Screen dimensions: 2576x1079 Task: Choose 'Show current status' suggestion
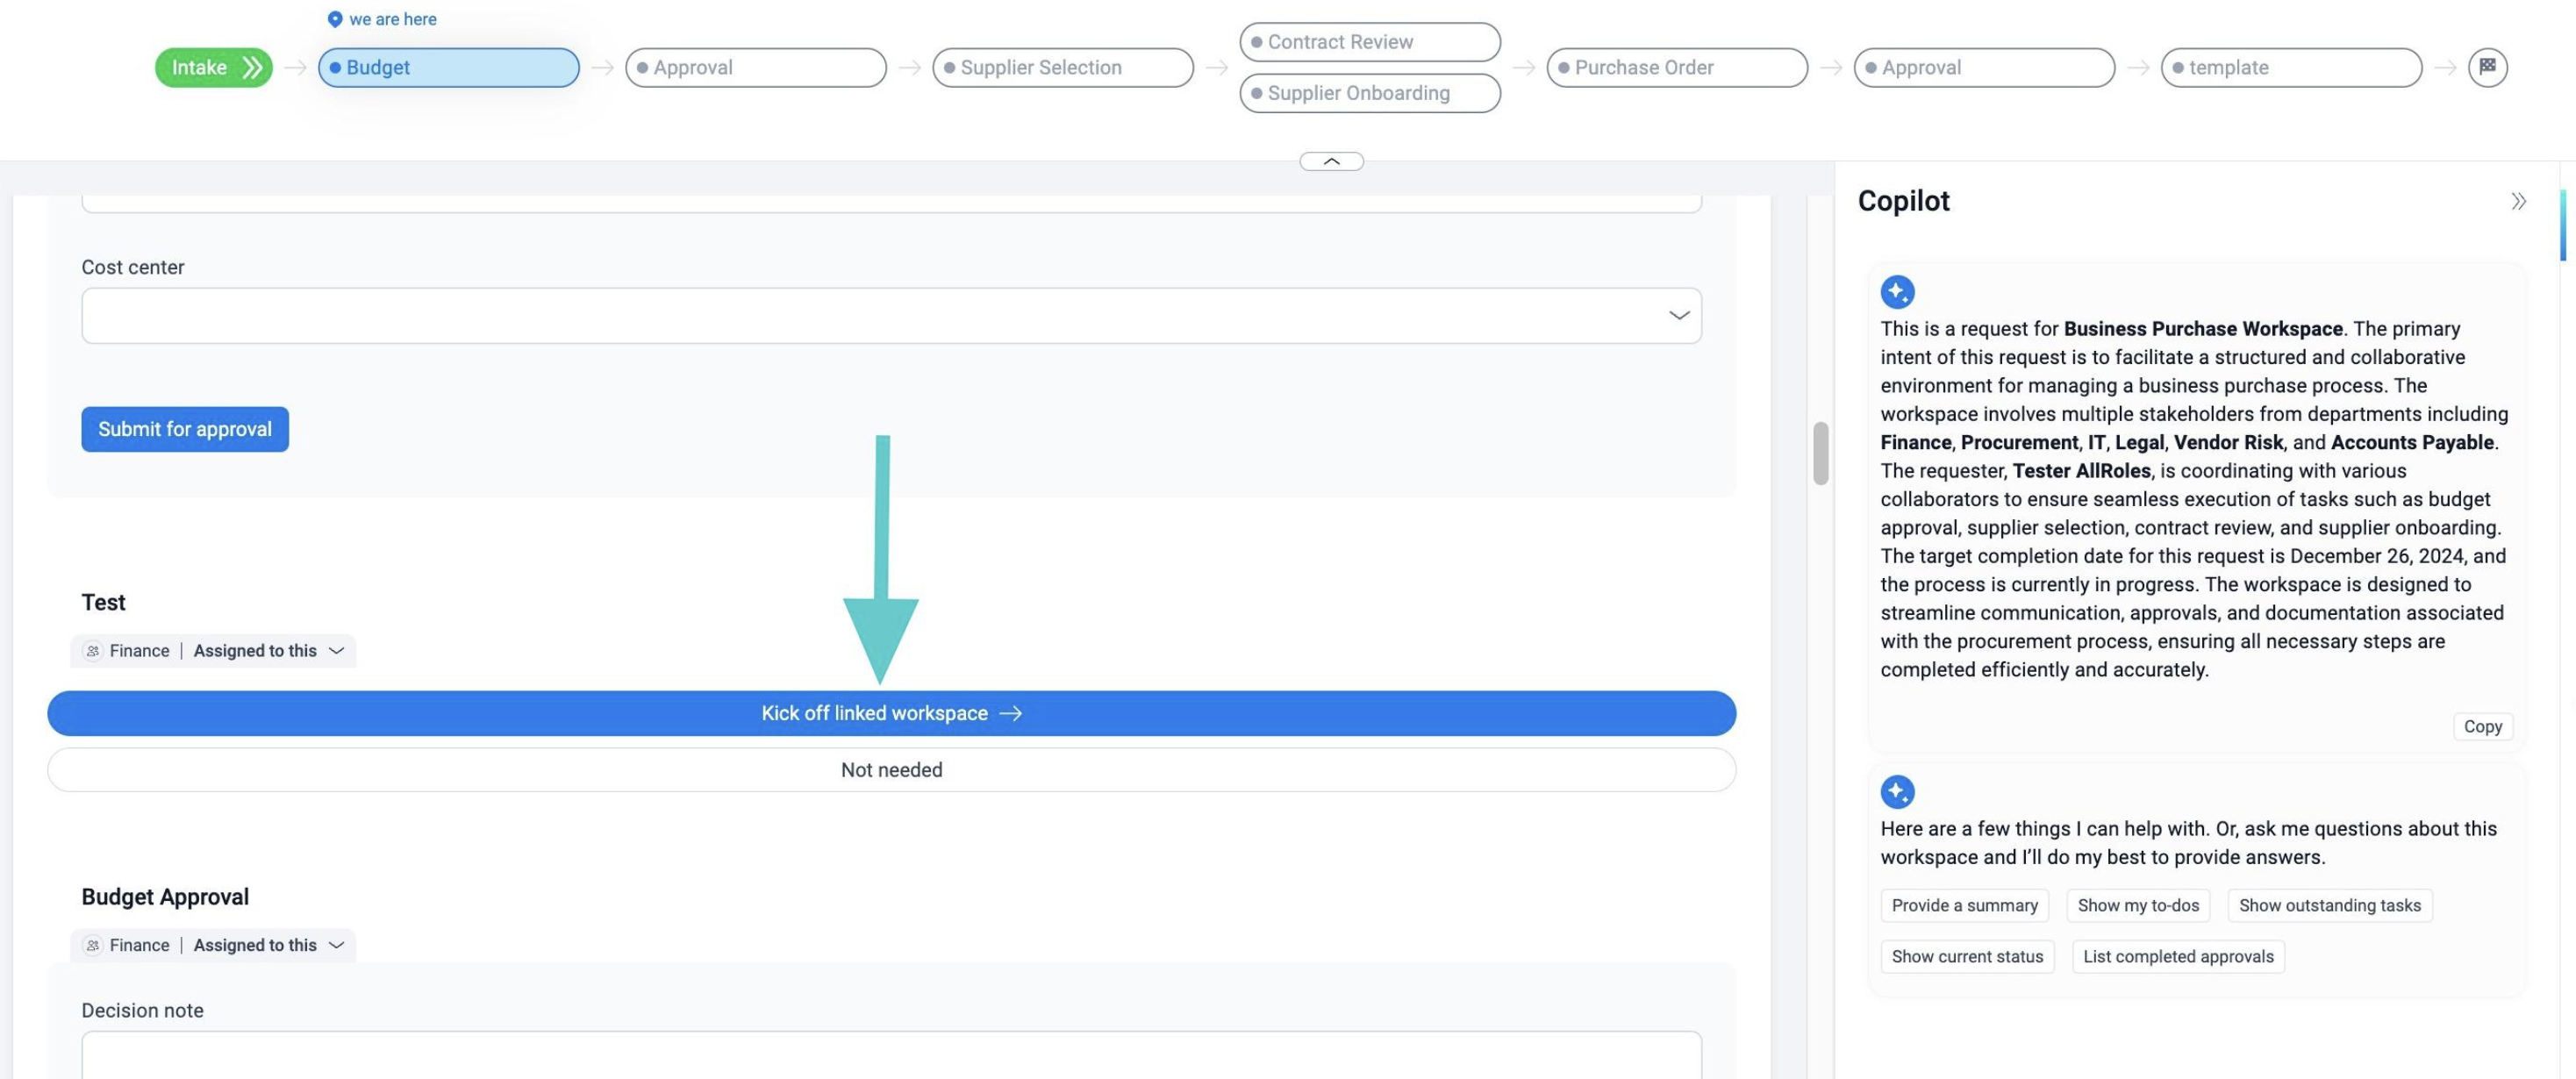point(1967,957)
